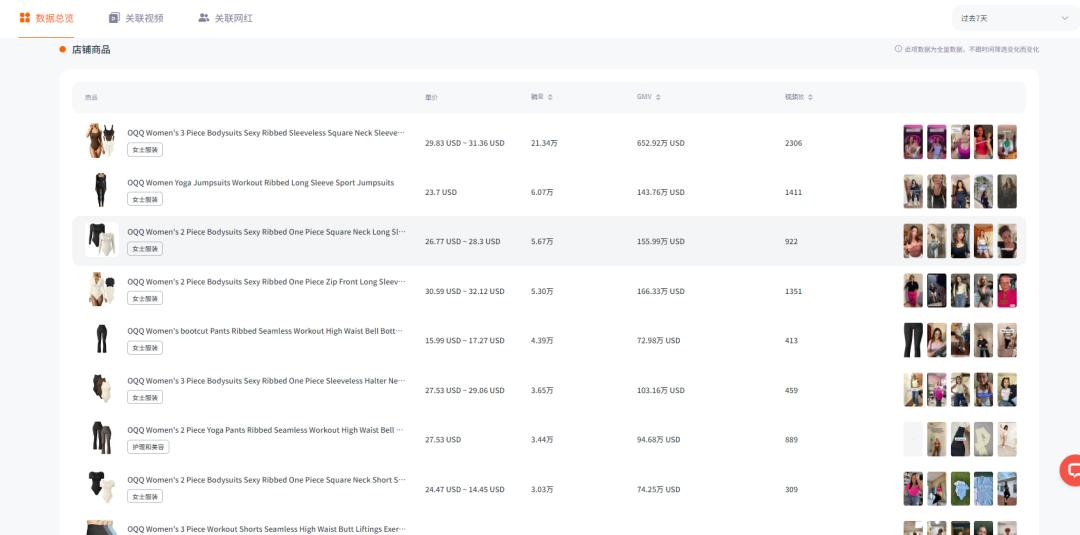Select the 155.99万 USD GMV value
Viewport: 1080px width, 535px height.
pos(661,242)
